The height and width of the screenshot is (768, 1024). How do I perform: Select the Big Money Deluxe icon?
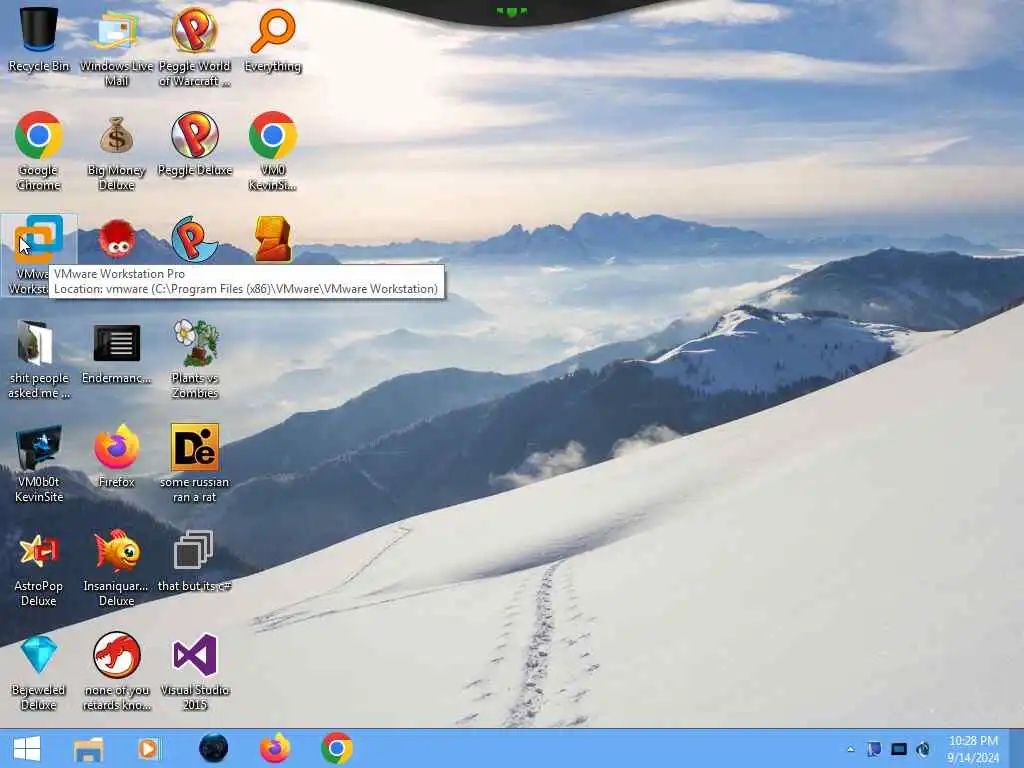tap(116, 151)
